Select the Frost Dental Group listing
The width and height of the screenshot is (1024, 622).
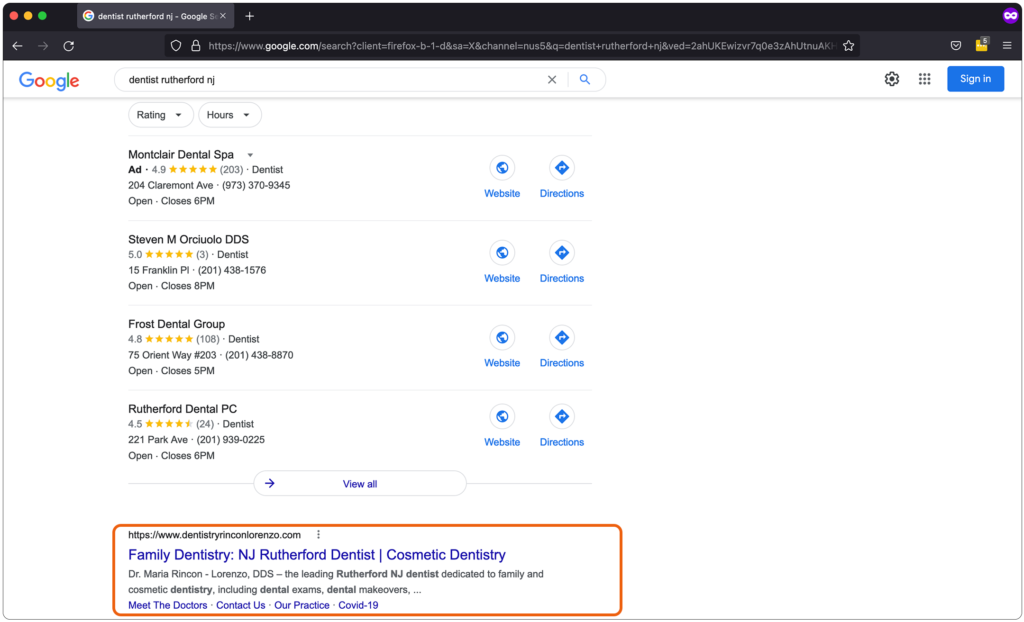coord(176,324)
